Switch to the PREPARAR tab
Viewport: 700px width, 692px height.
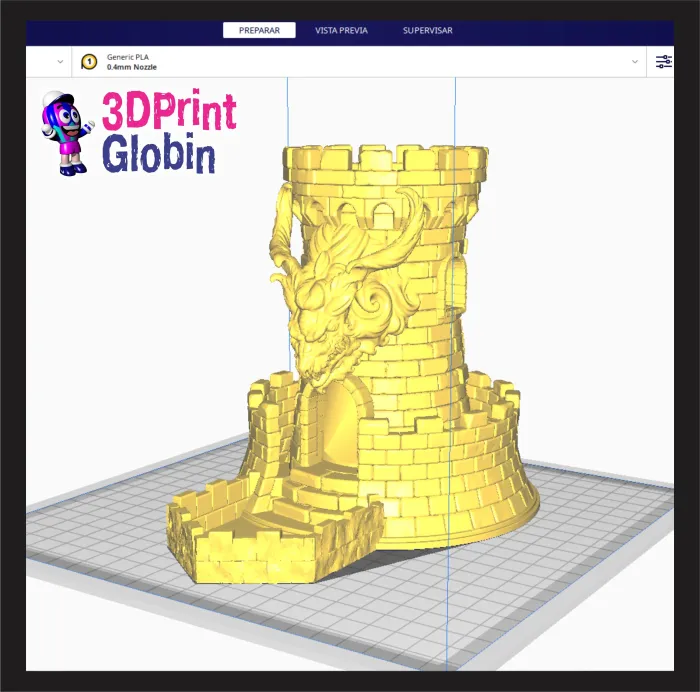coord(259,30)
